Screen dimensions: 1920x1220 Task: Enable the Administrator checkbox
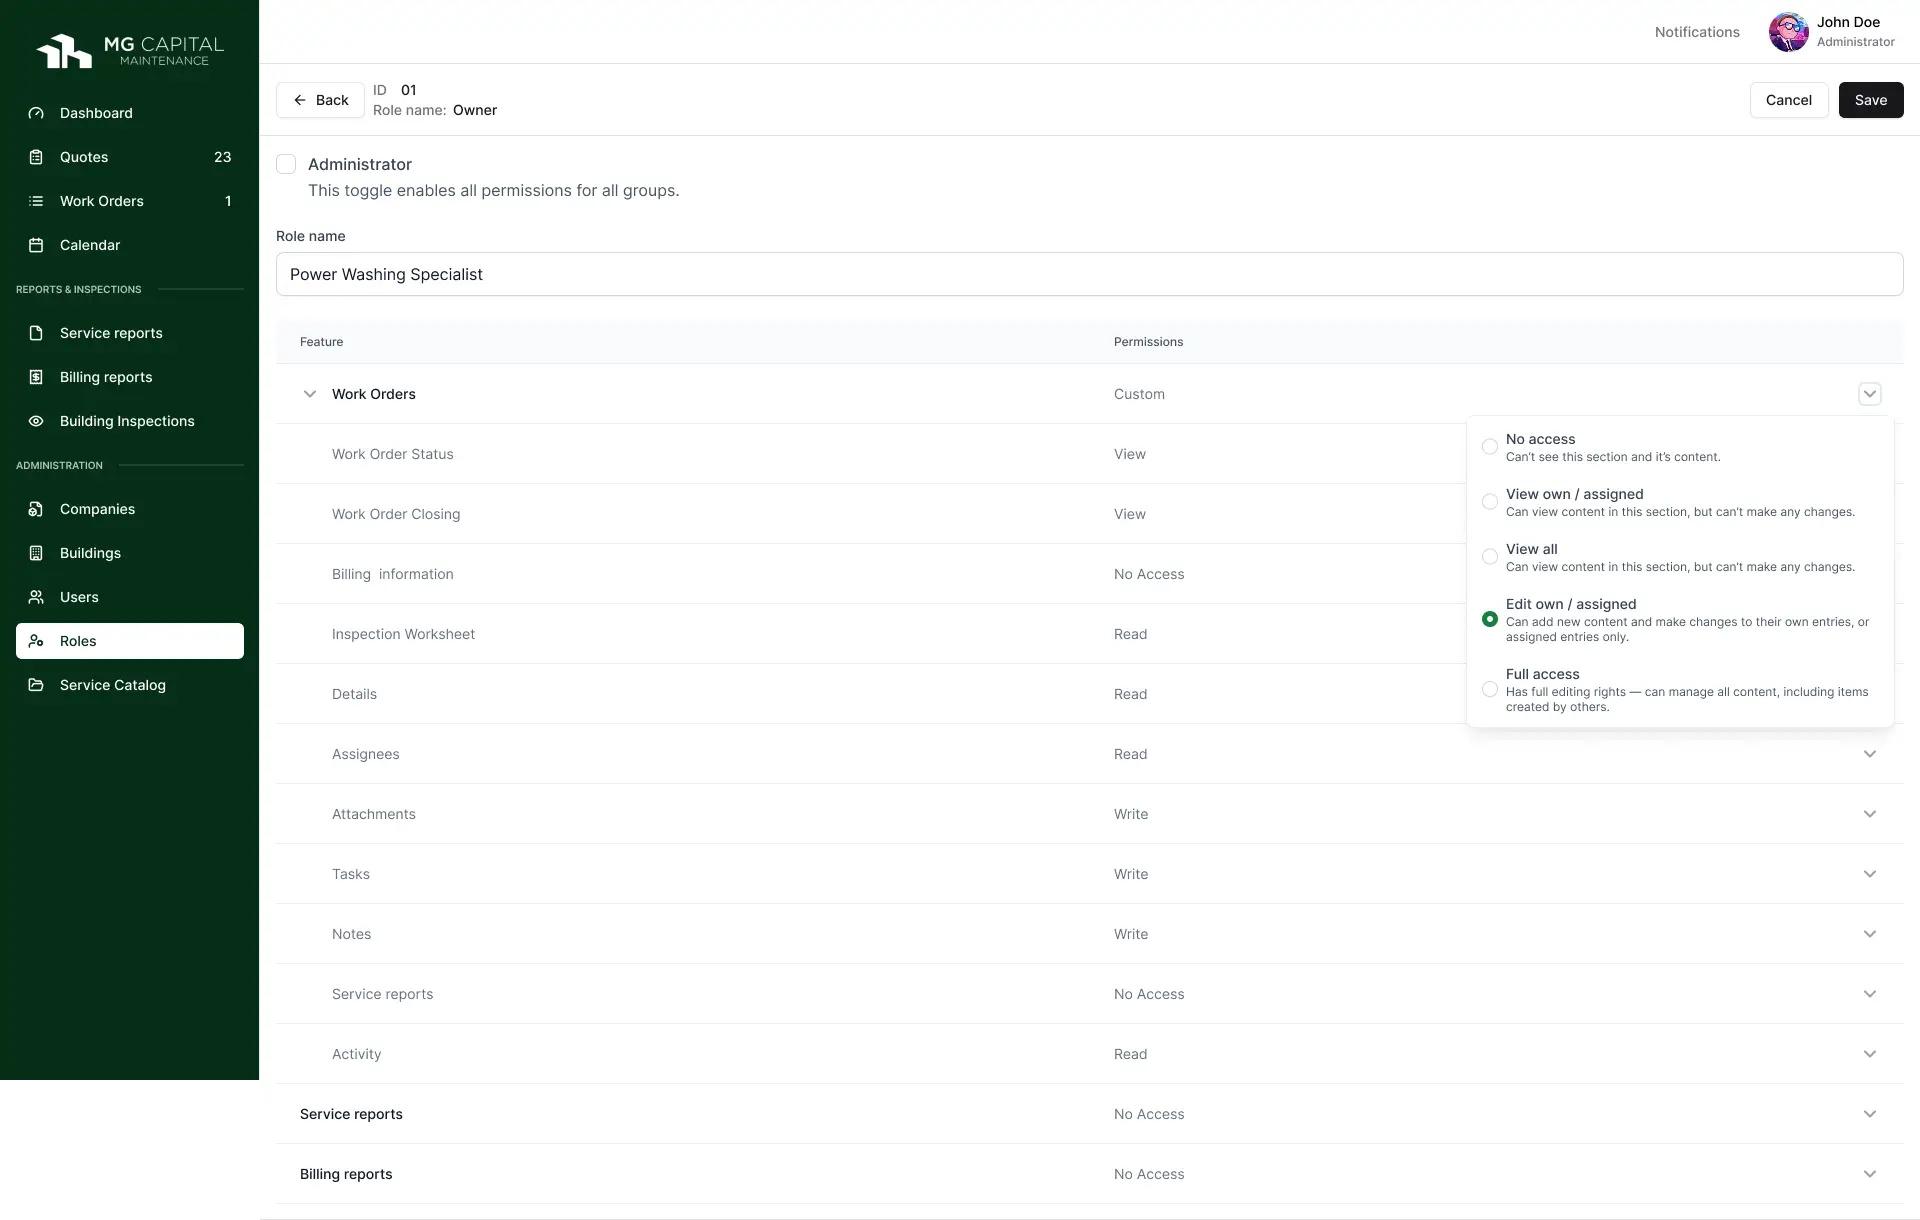(286, 164)
